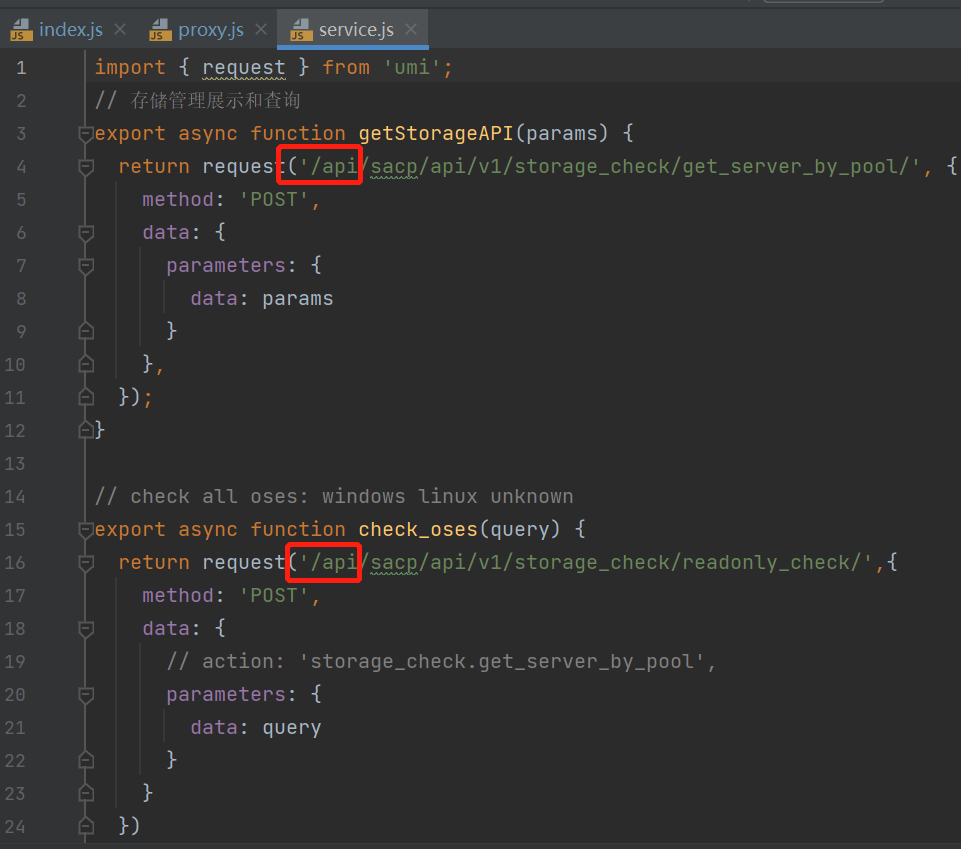Viewport: 961px width, 849px height.
Task: Collapse the parameters object at line 7
Action: point(86,266)
